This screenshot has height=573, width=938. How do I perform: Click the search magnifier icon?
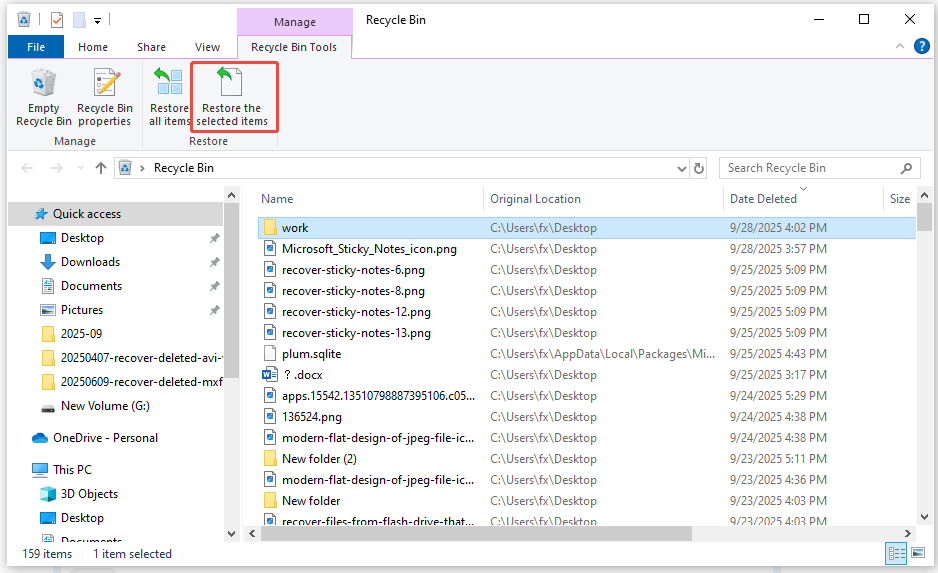click(x=906, y=169)
